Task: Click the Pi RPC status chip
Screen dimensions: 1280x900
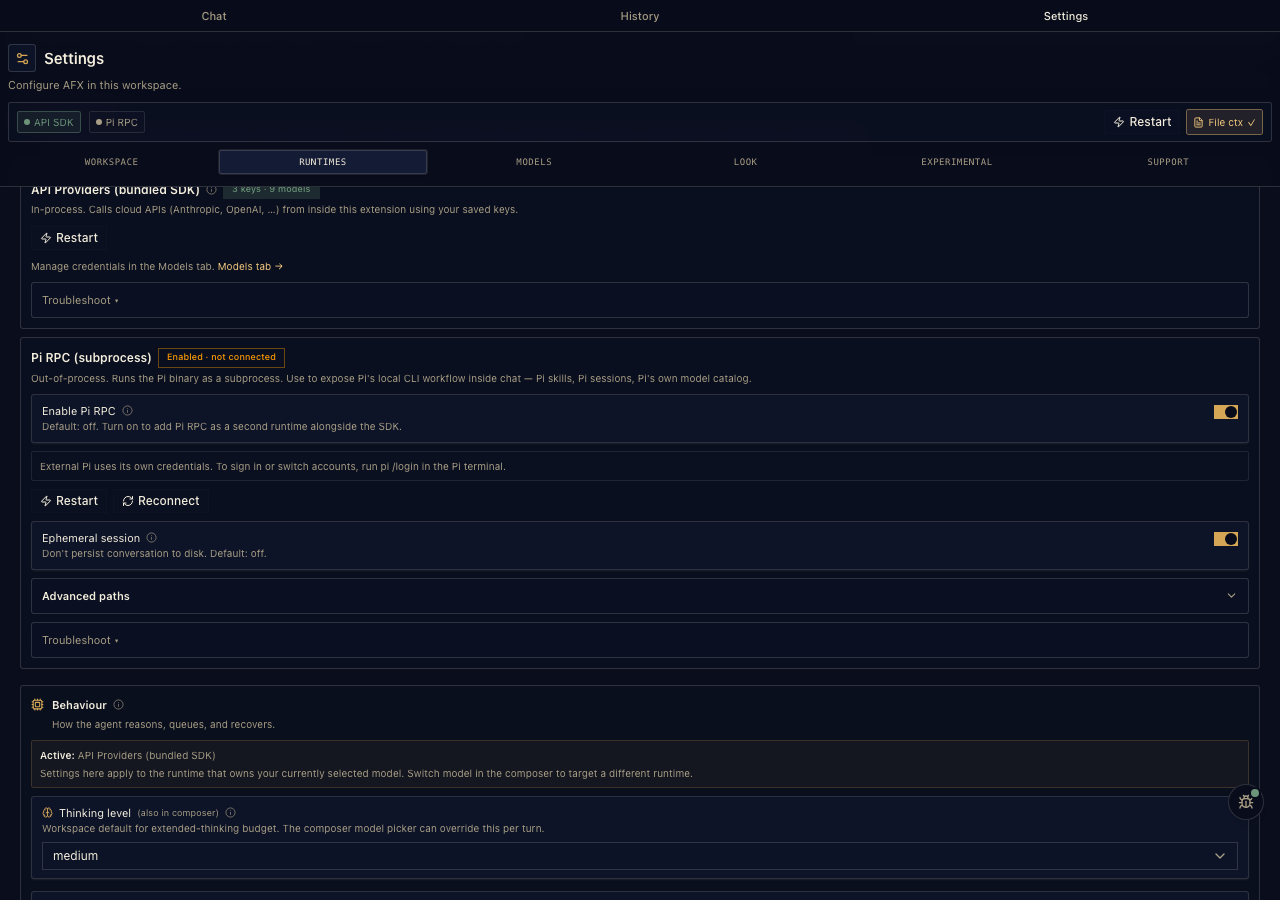Action: tap(117, 122)
